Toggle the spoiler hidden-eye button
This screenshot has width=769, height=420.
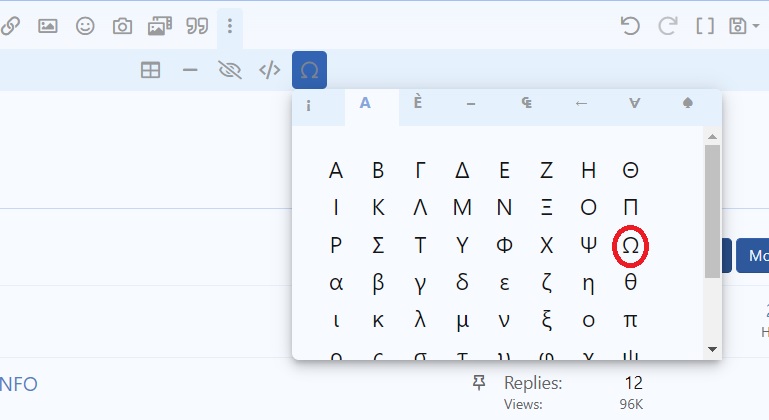[230, 70]
